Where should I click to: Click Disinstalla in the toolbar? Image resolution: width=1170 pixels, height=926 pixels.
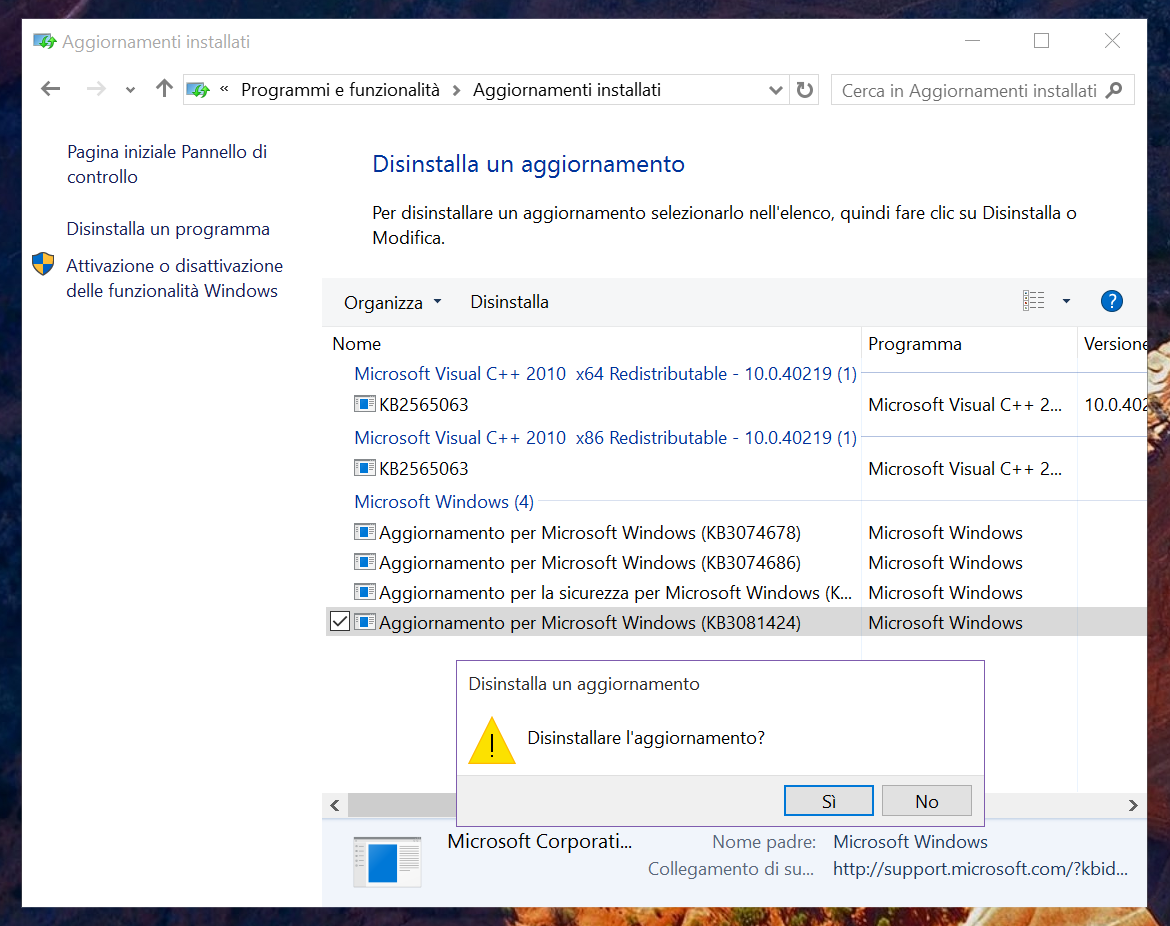click(x=510, y=302)
